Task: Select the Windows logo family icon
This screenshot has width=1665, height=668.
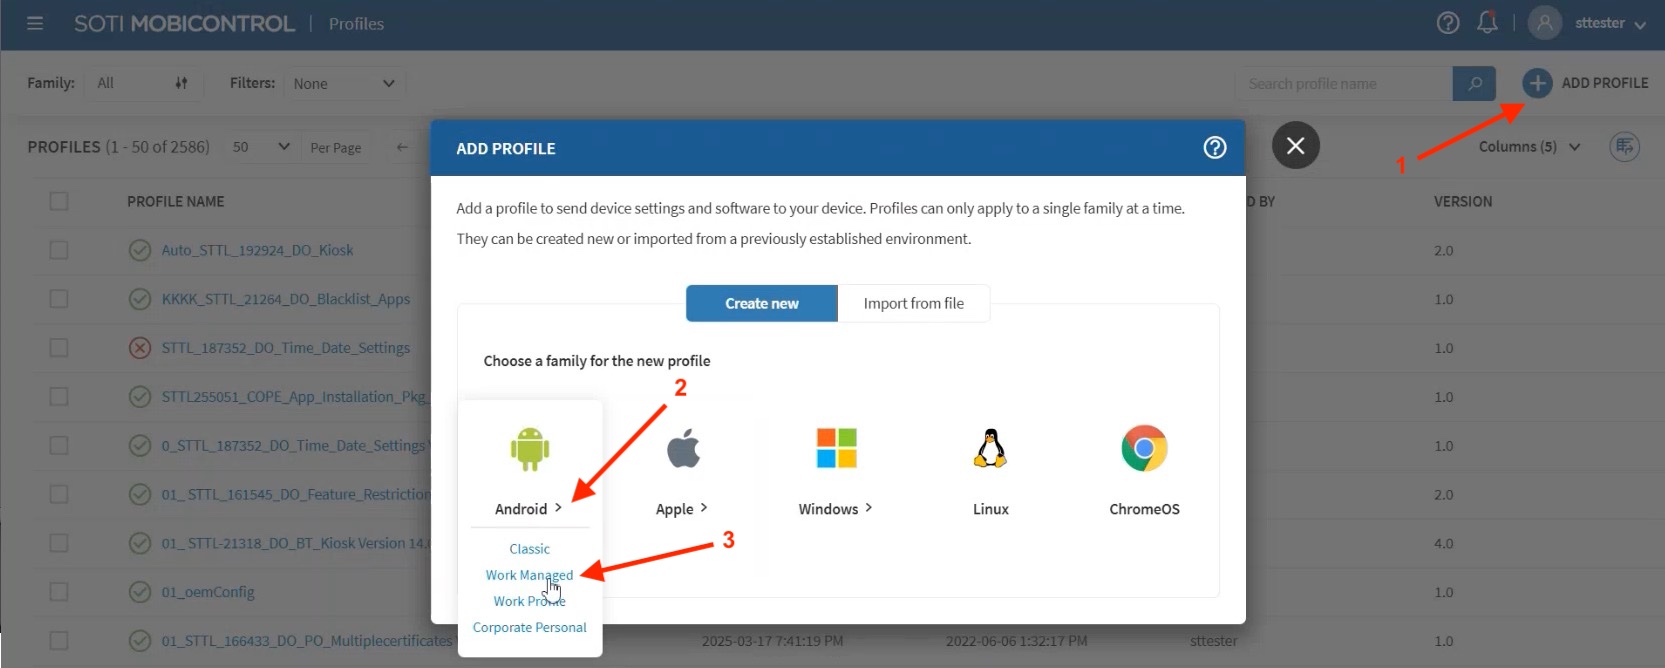Action: pos(836,448)
